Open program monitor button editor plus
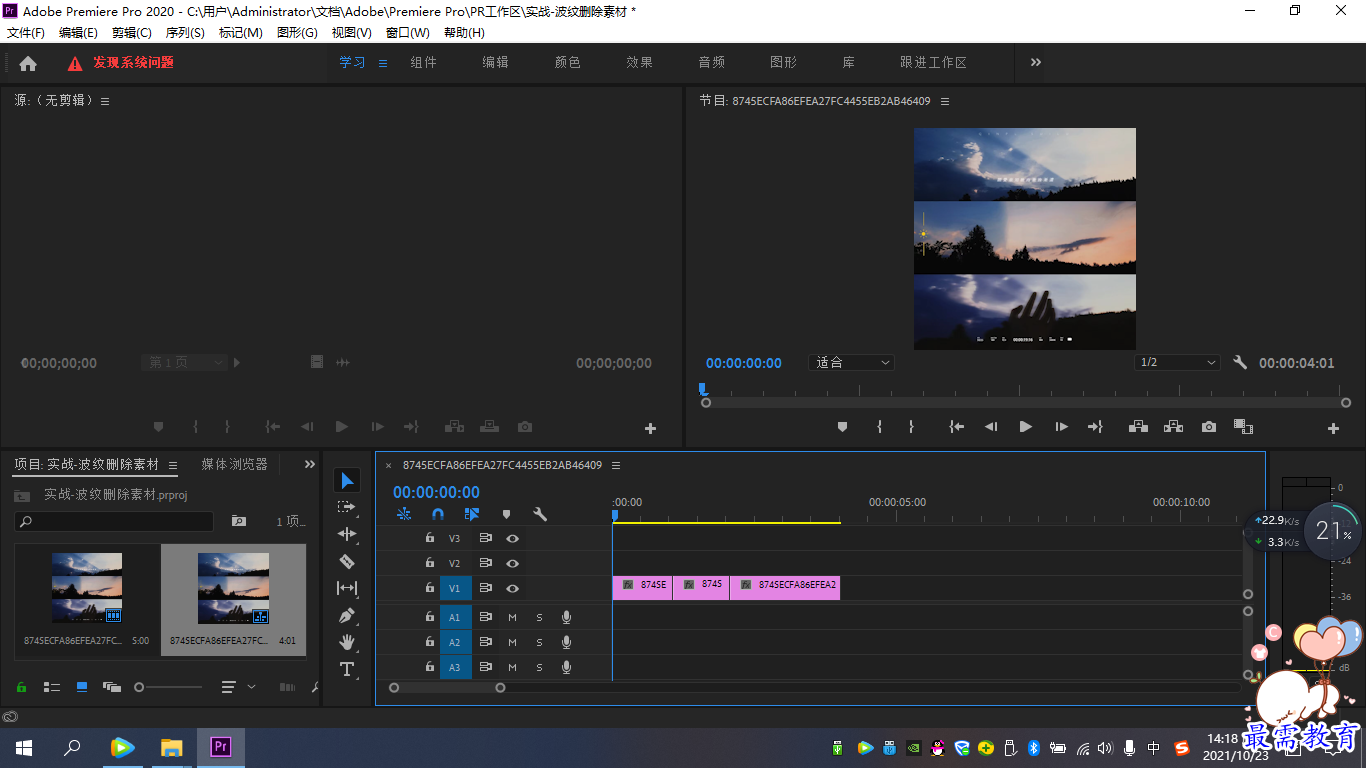 click(1333, 428)
